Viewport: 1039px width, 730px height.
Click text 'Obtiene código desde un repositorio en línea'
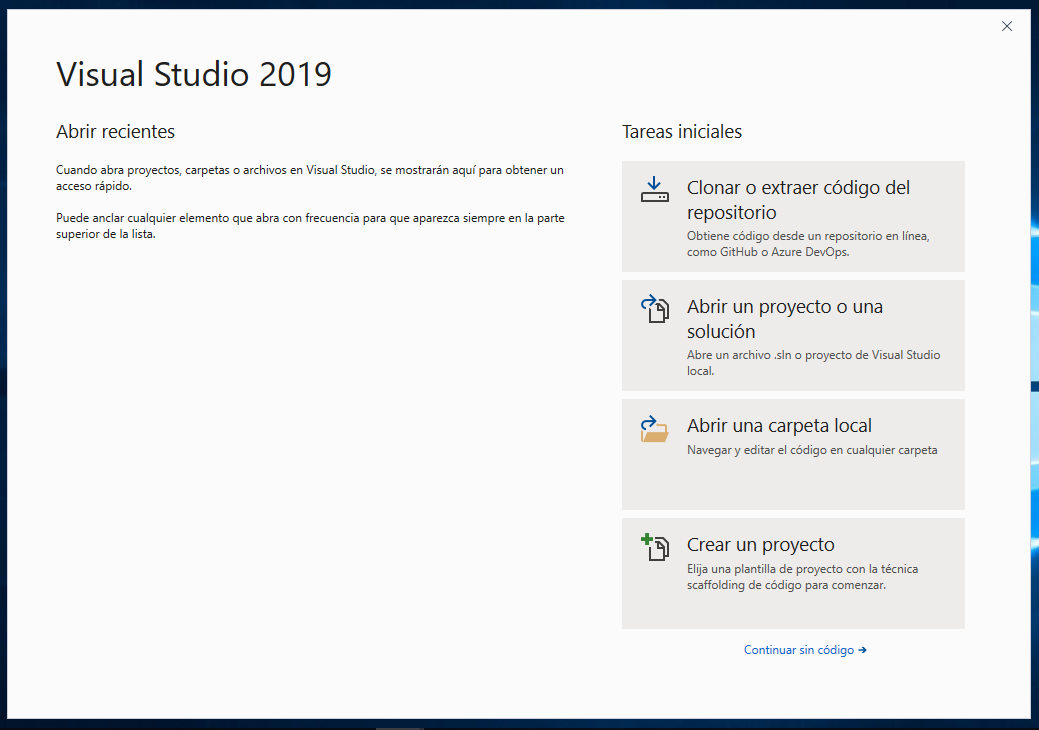pos(808,236)
